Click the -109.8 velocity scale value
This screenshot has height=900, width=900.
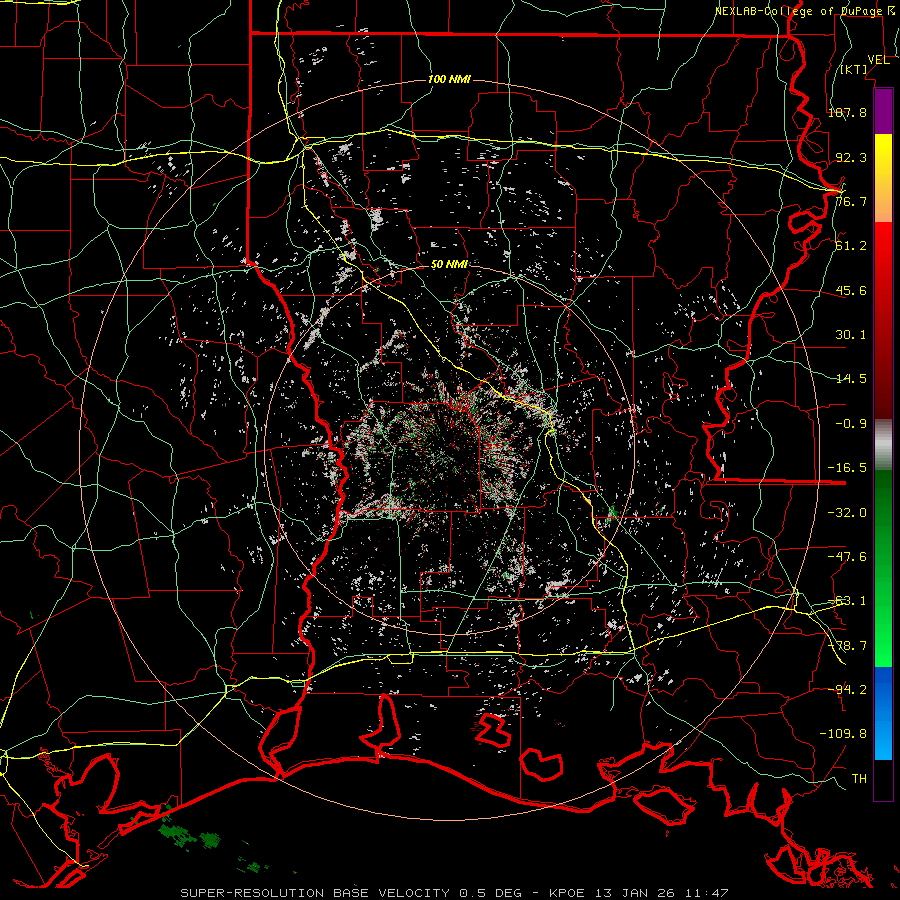[843, 734]
